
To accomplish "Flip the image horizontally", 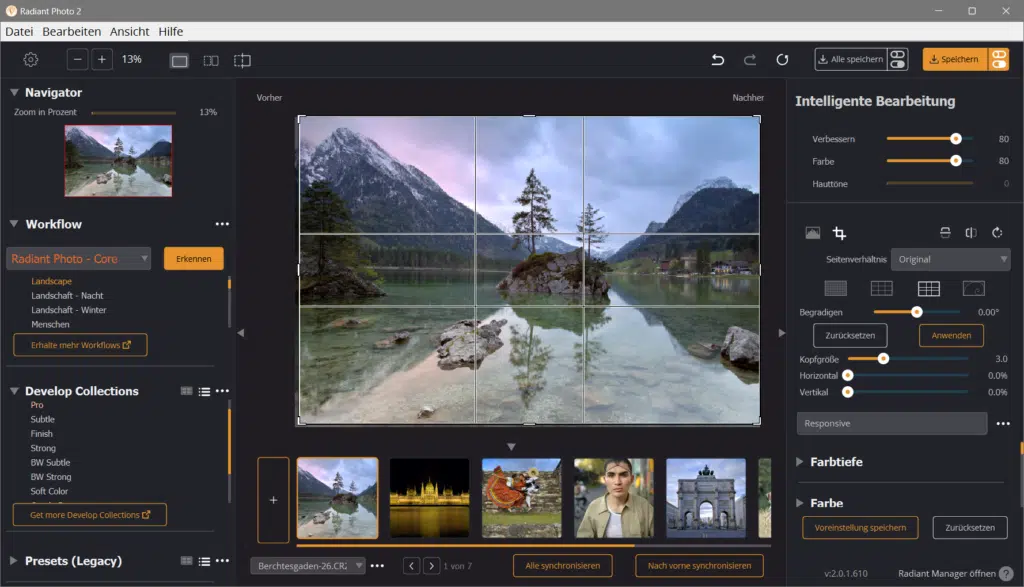I will pos(970,233).
